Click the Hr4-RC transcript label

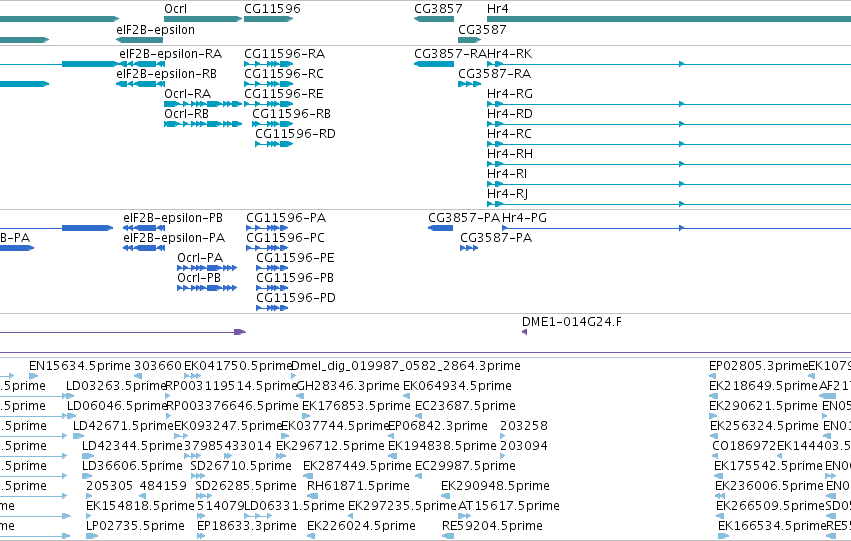[509, 134]
